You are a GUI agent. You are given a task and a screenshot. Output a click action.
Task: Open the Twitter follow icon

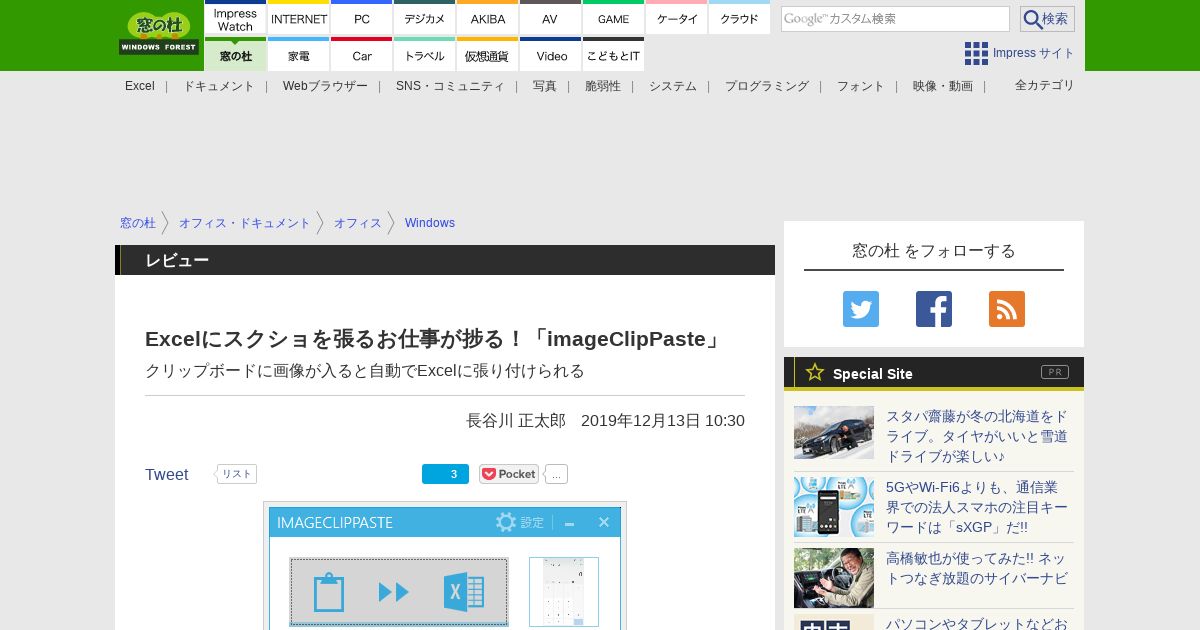(x=861, y=309)
